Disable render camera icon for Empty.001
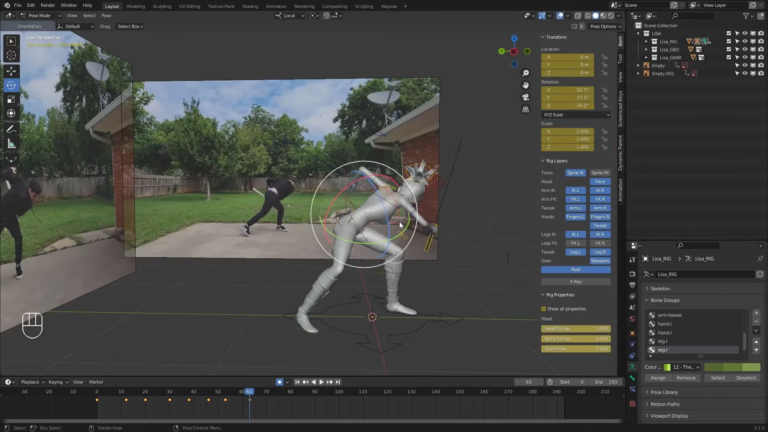Image resolution: width=768 pixels, height=432 pixels. 761,73
